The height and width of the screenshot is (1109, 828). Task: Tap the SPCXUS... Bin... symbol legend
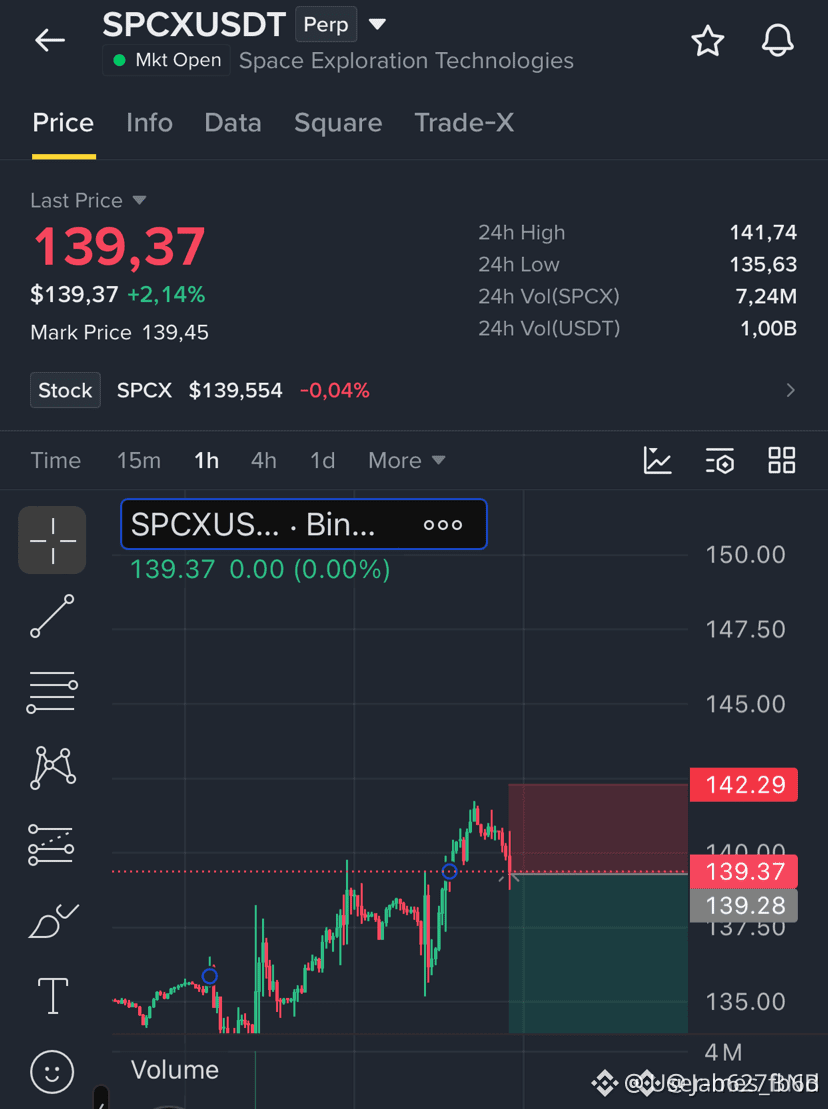pyautogui.click(x=303, y=524)
